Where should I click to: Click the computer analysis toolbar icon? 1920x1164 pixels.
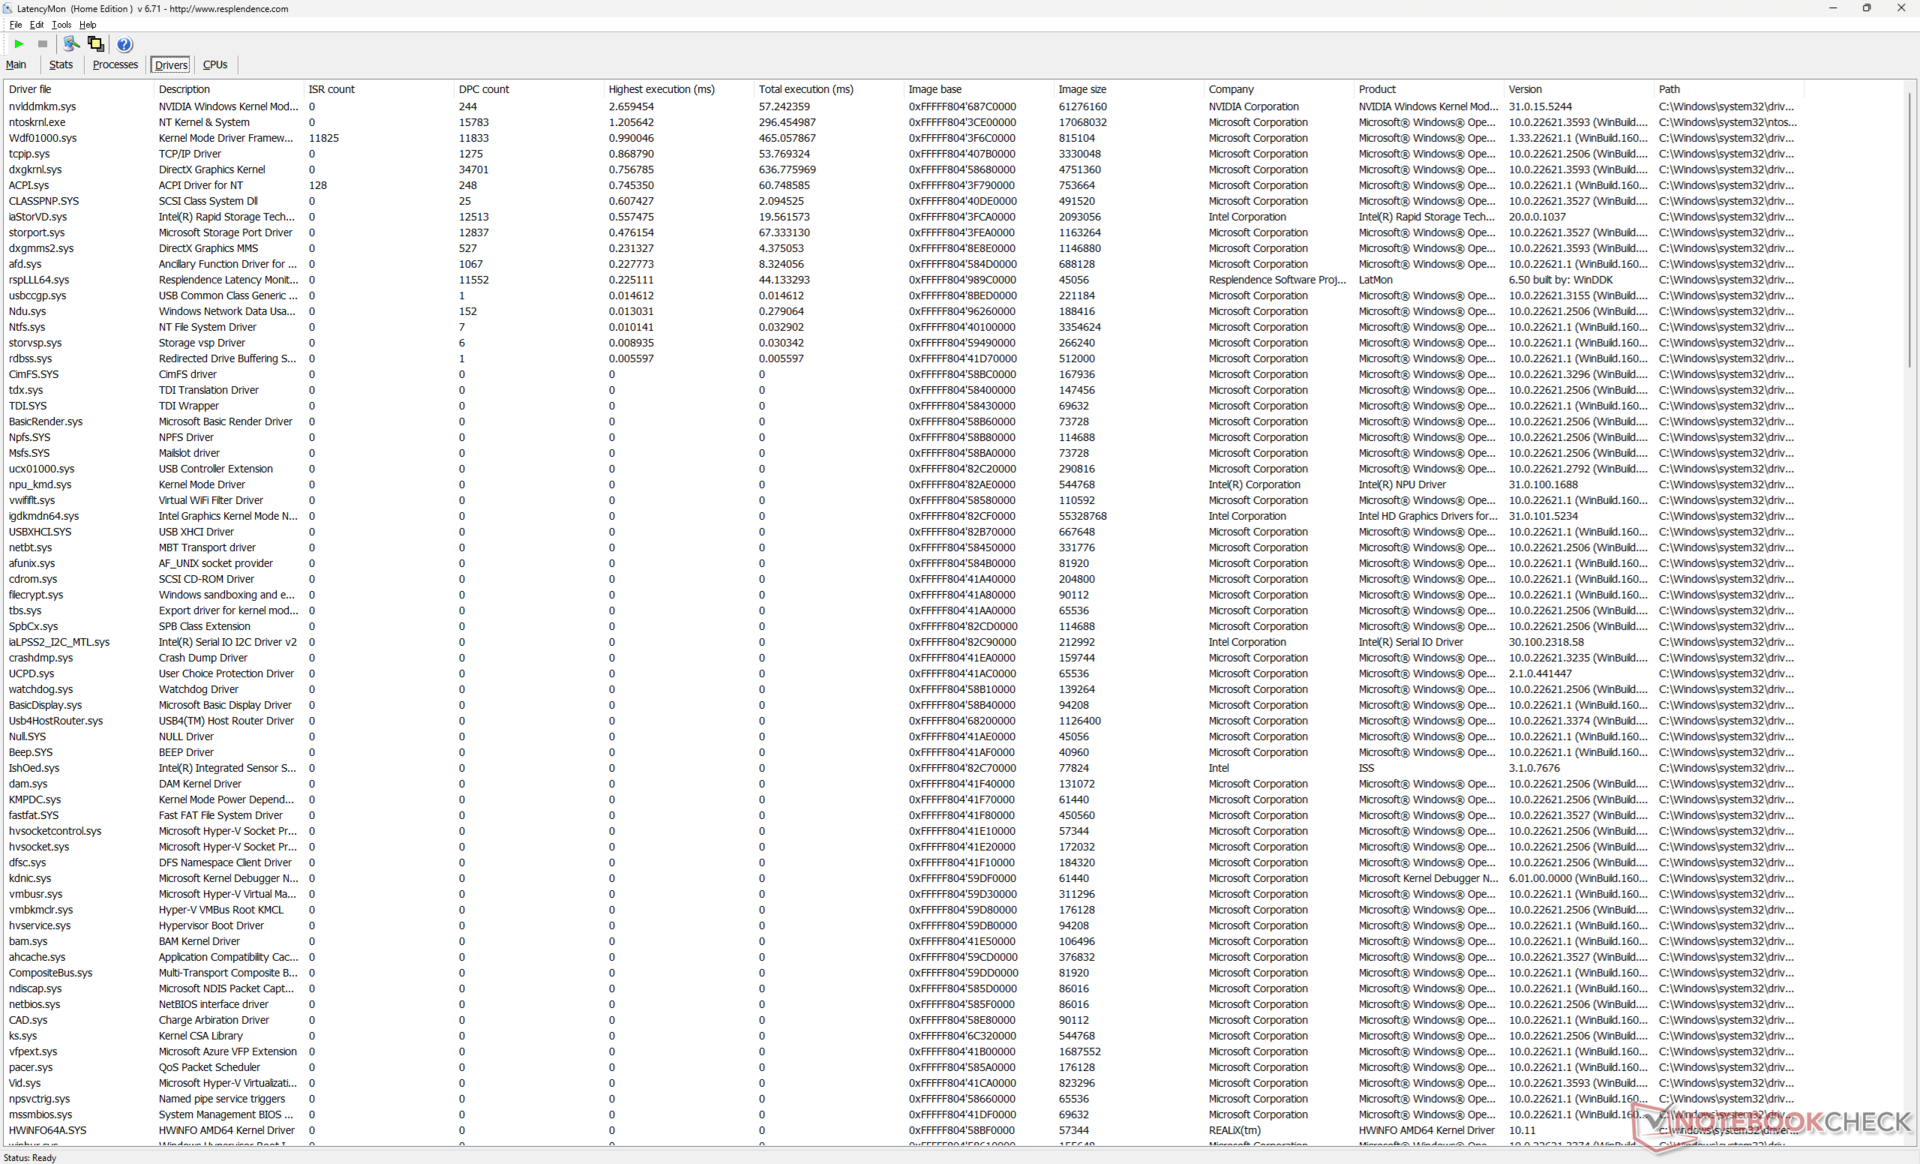[71, 44]
